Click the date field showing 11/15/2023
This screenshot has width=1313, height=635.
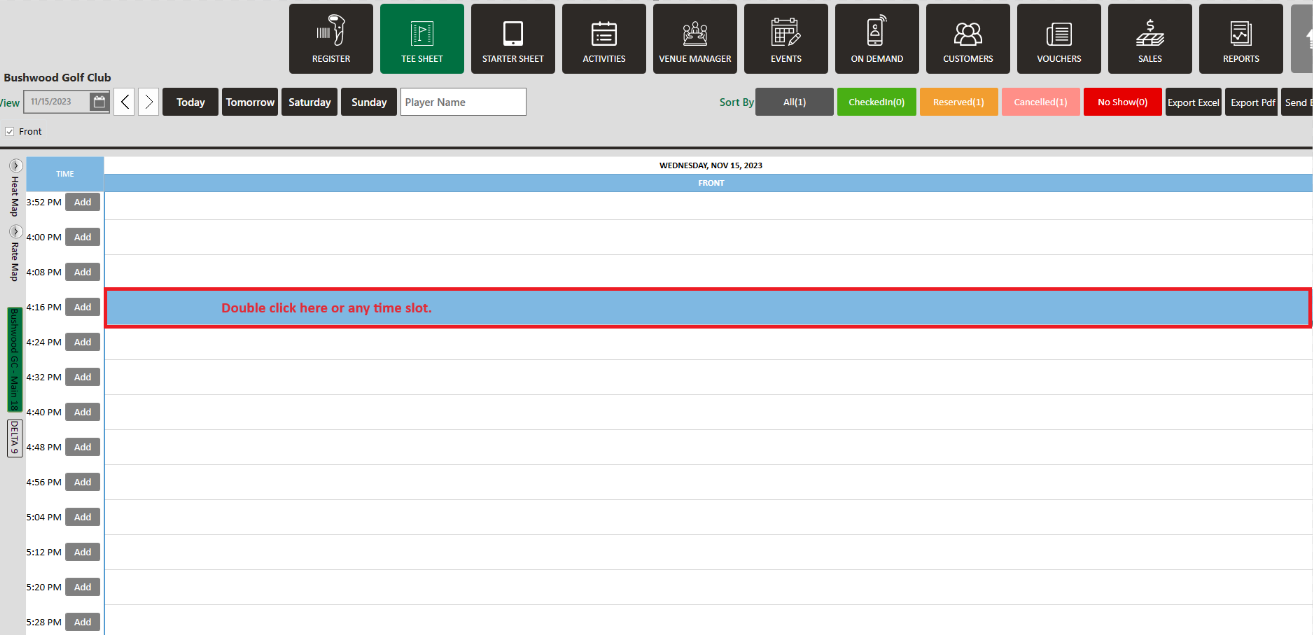(x=57, y=102)
